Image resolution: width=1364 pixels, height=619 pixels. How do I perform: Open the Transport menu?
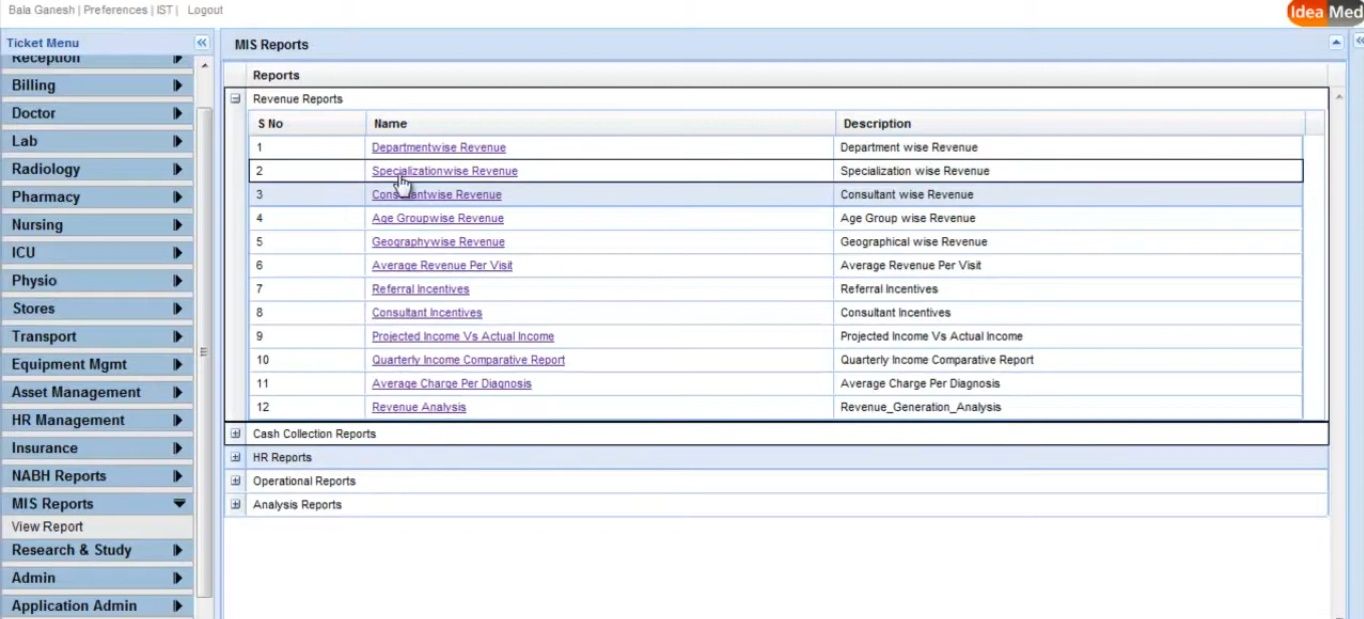pyautogui.click(x=97, y=337)
